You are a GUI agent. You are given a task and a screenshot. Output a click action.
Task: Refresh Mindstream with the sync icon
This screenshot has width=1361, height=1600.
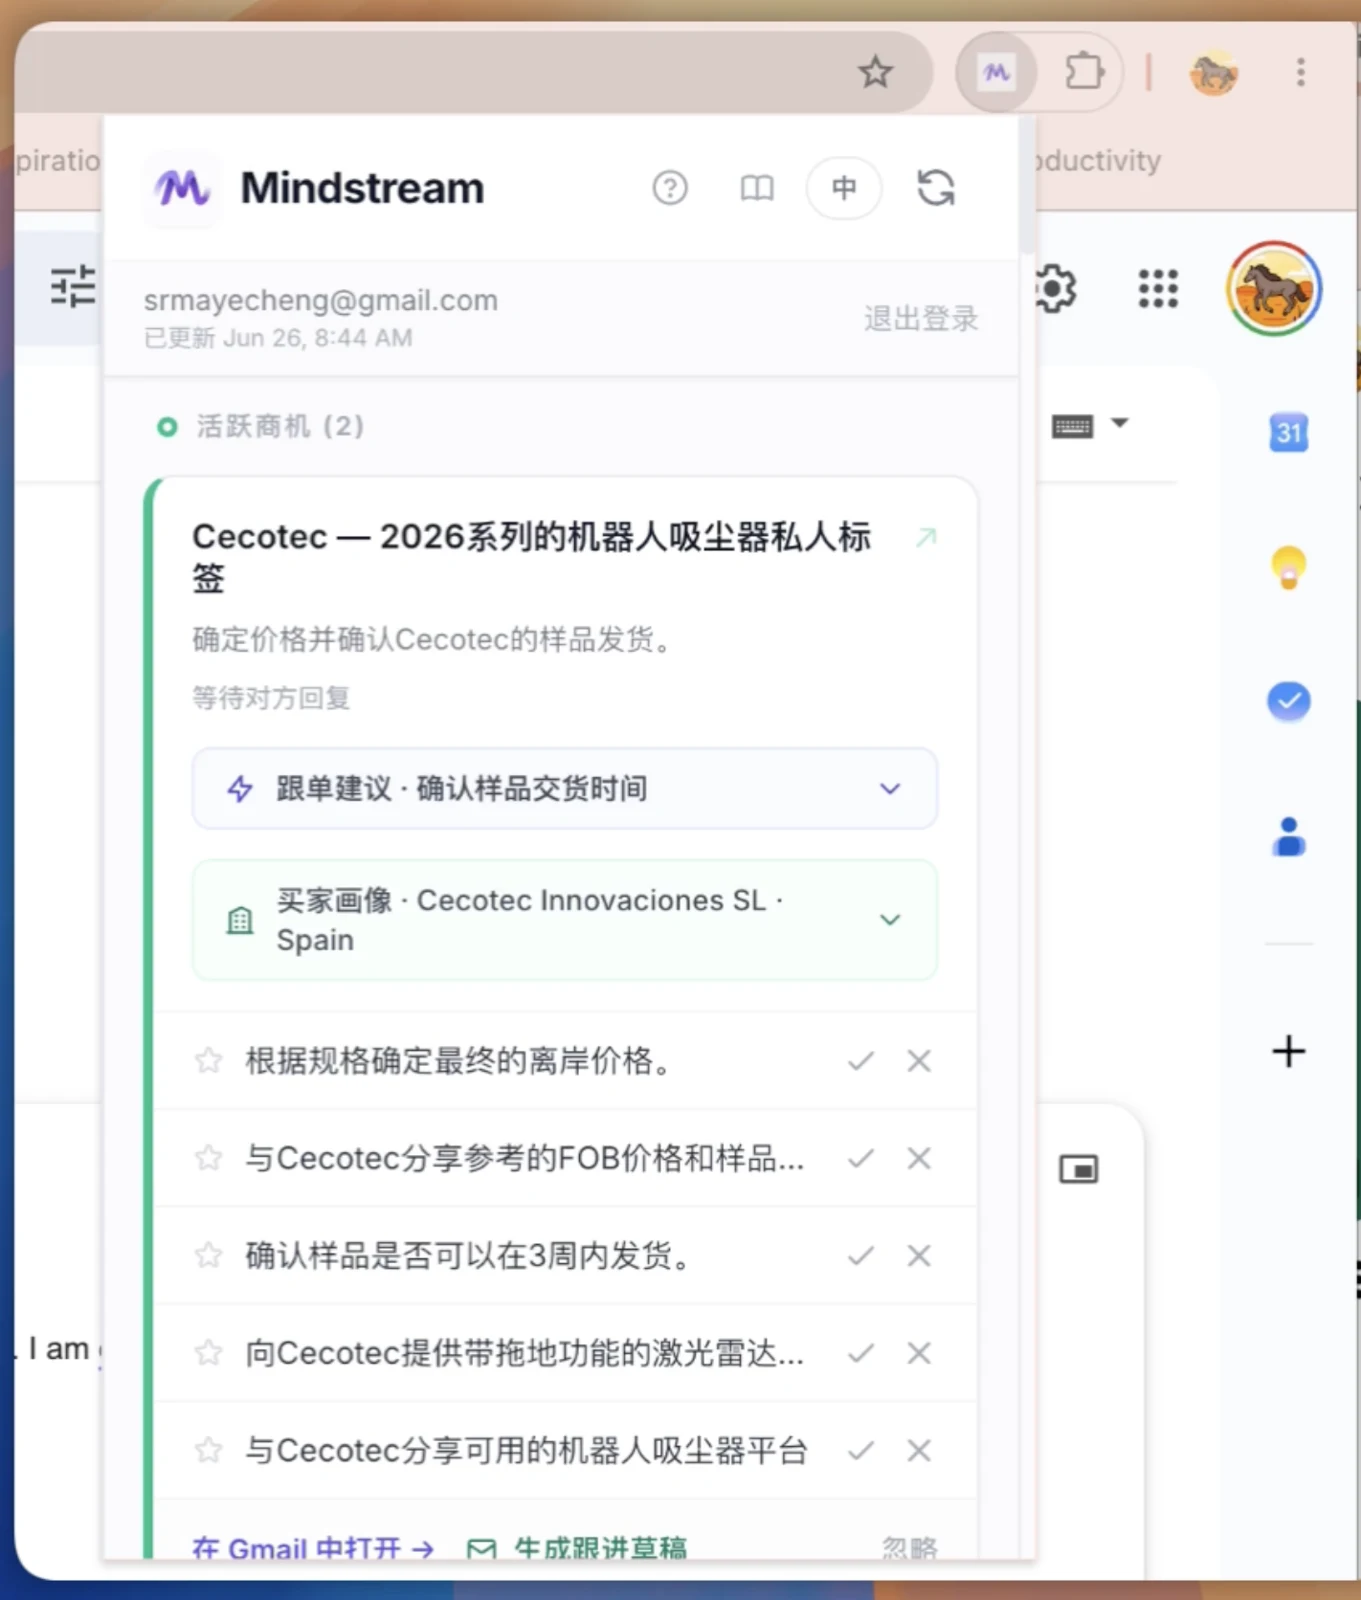[x=936, y=187]
